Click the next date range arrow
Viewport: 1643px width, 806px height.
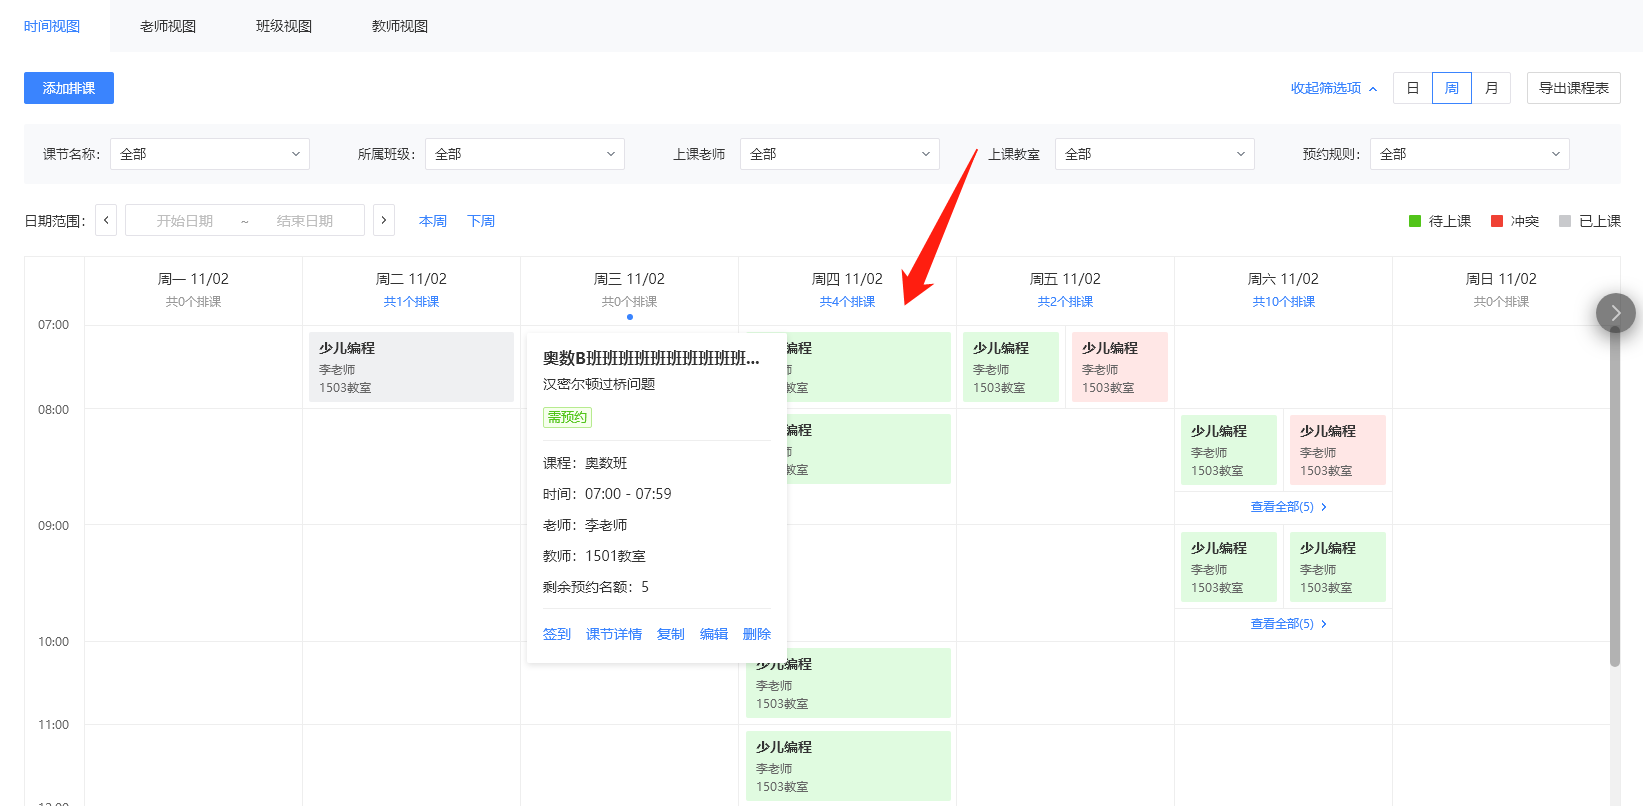[384, 220]
